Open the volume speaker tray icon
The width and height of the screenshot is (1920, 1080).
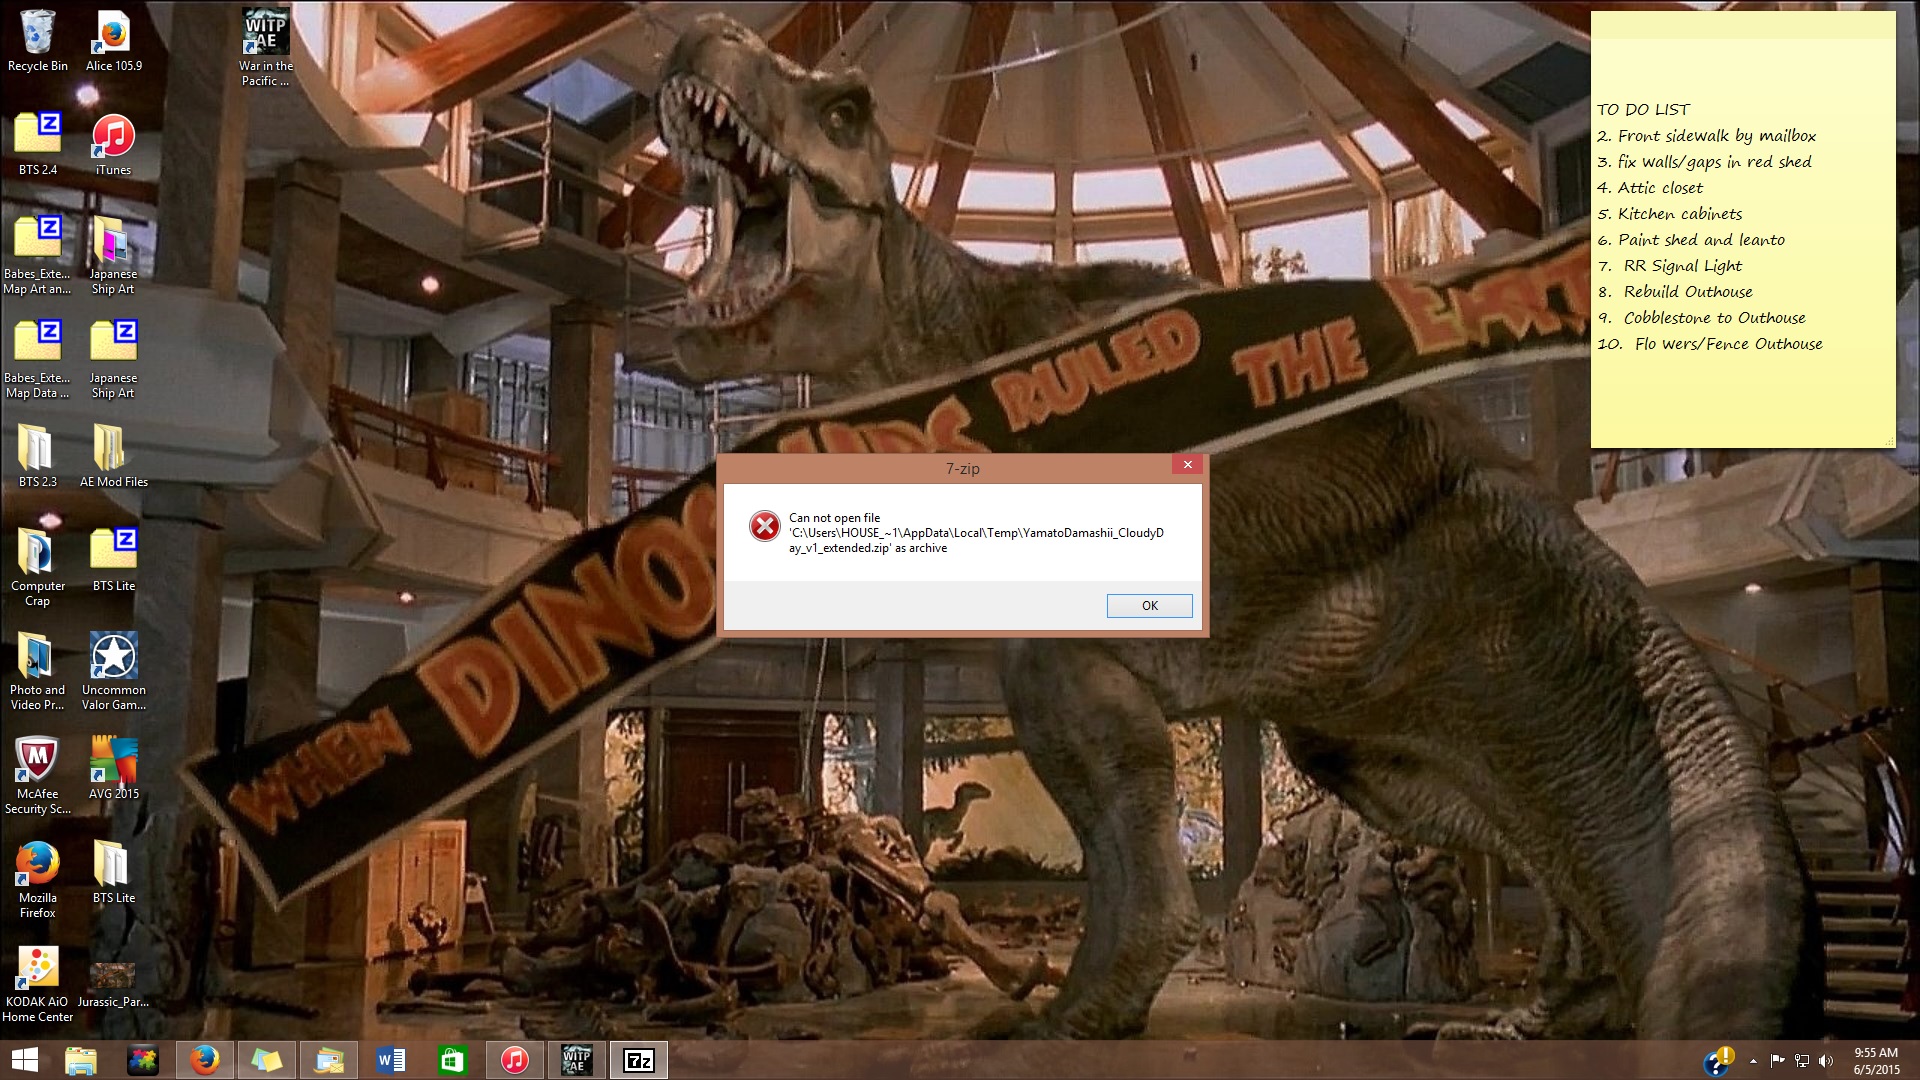[1826, 1061]
